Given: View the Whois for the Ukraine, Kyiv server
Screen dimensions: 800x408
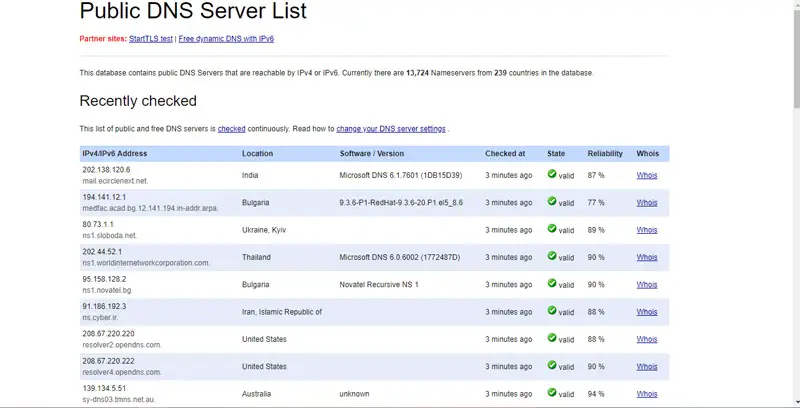Looking at the screenshot, I should coord(647,230).
